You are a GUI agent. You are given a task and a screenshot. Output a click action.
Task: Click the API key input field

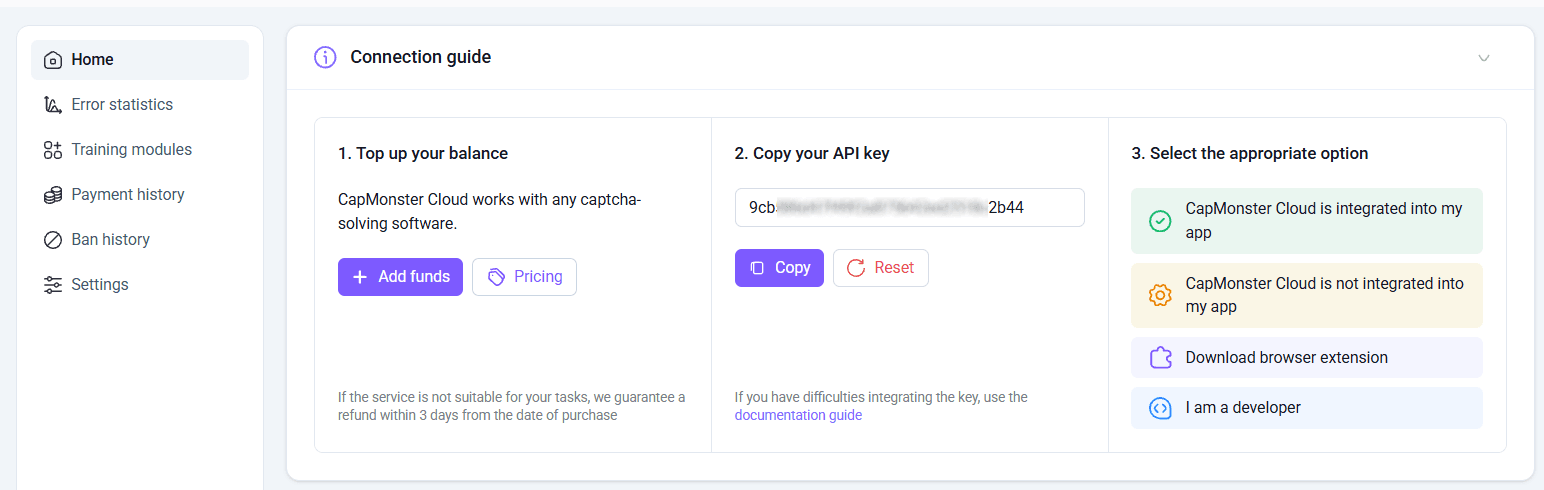(910, 208)
